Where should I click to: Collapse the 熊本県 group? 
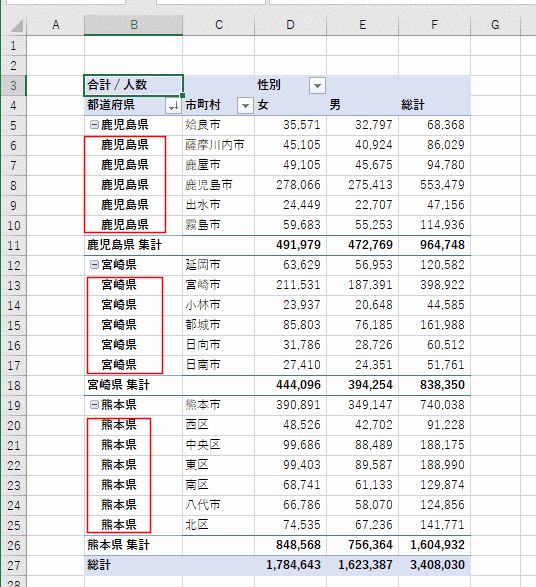pyautogui.click(x=94, y=405)
